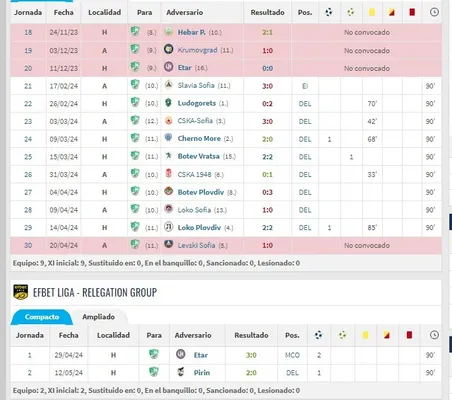This screenshot has height=400, width=452.
Task: Click the assists icon in top table header
Action: [351, 12]
